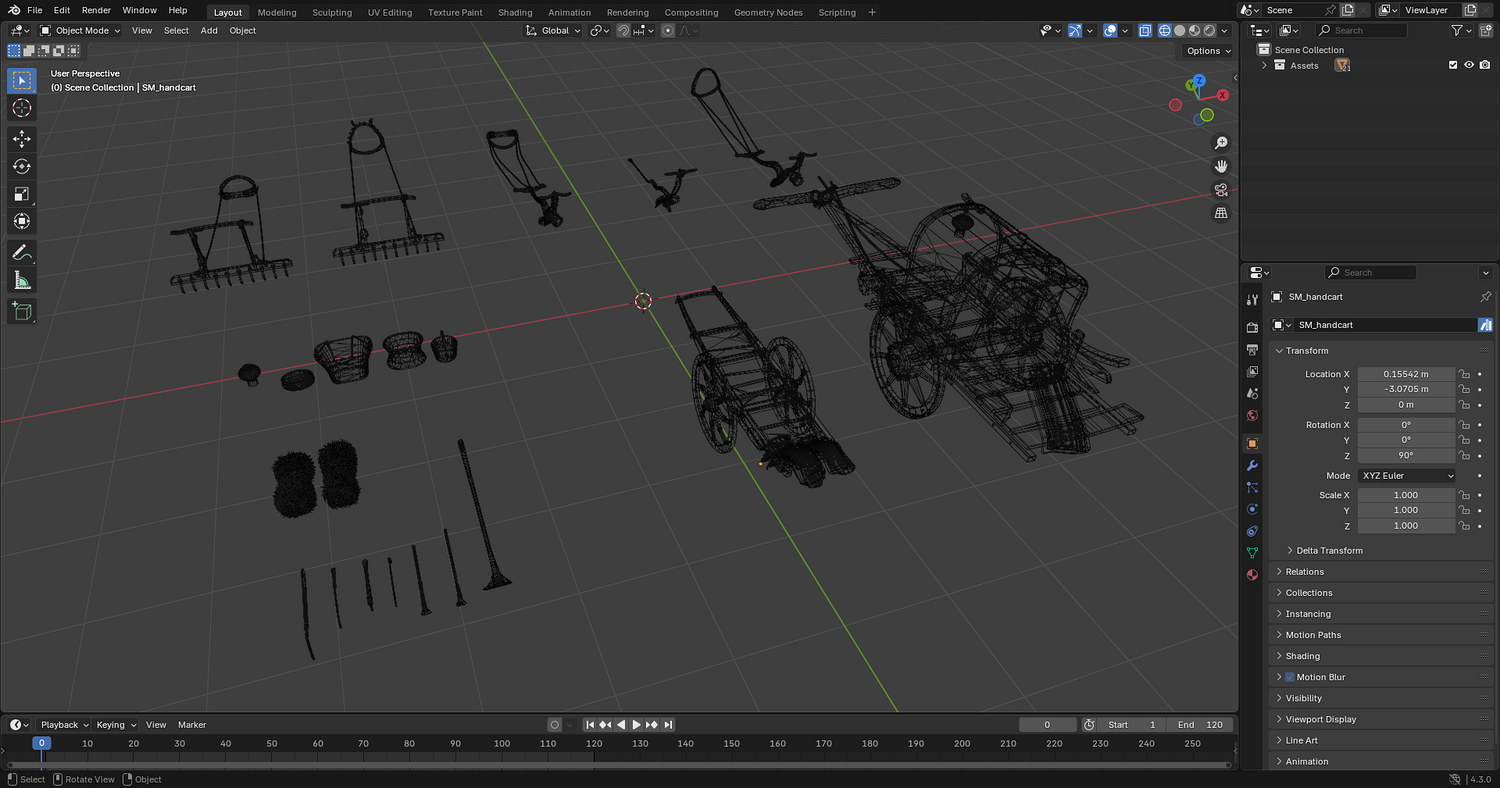Switch to orthographic grid view icon
Screen dimensions: 1500x788
[1221, 213]
